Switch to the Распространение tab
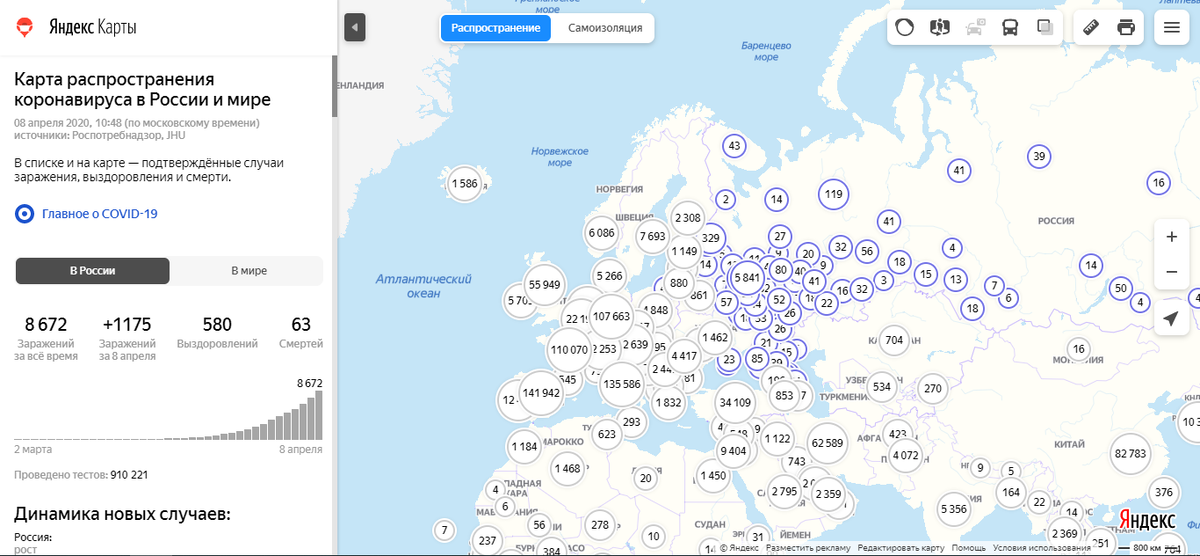 tap(496, 28)
